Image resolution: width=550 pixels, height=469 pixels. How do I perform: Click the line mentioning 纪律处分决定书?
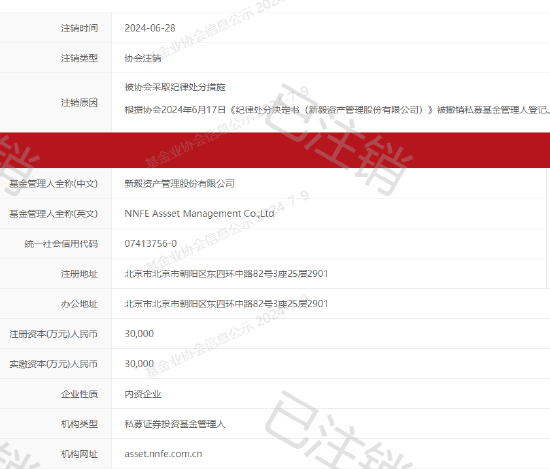tap(337, 110)
